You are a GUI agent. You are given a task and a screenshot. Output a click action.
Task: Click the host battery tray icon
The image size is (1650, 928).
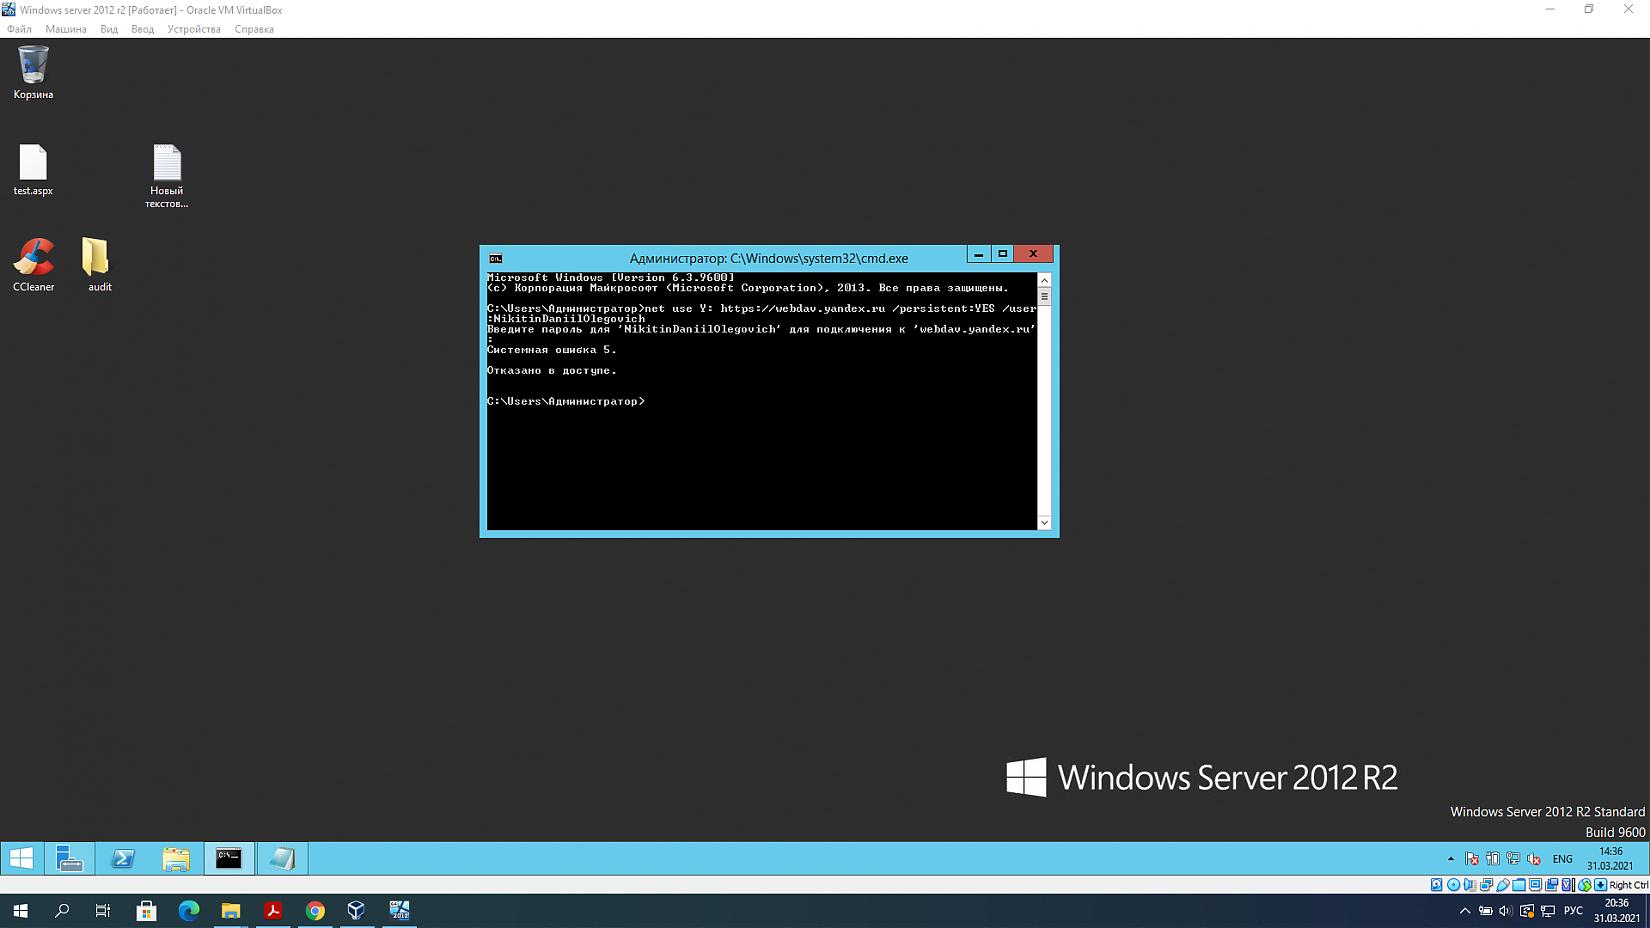point(1486,911)
